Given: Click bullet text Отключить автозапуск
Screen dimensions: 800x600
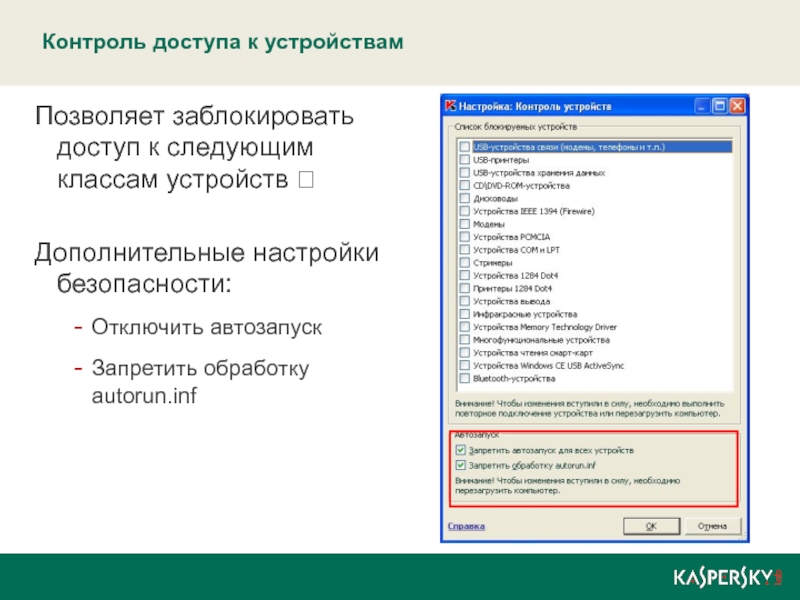Looking at the screenshot, I should 207,327.
